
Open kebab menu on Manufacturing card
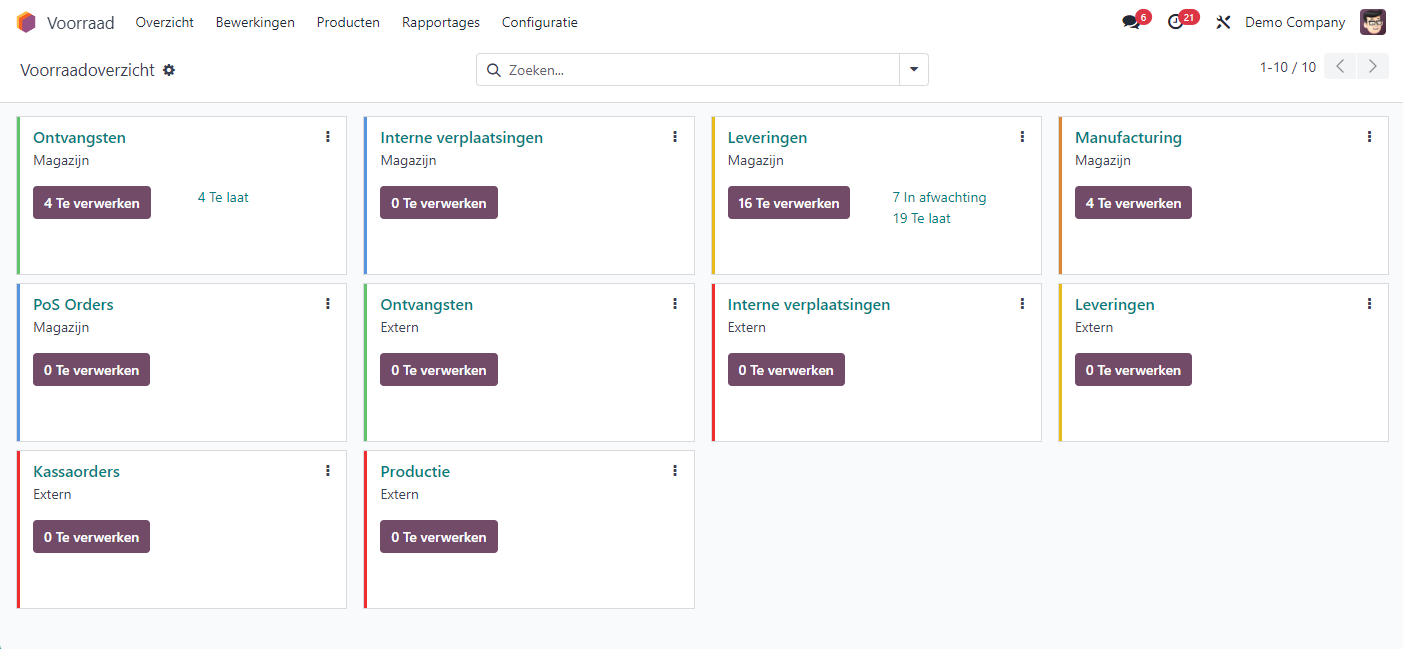pos(1369,137)
